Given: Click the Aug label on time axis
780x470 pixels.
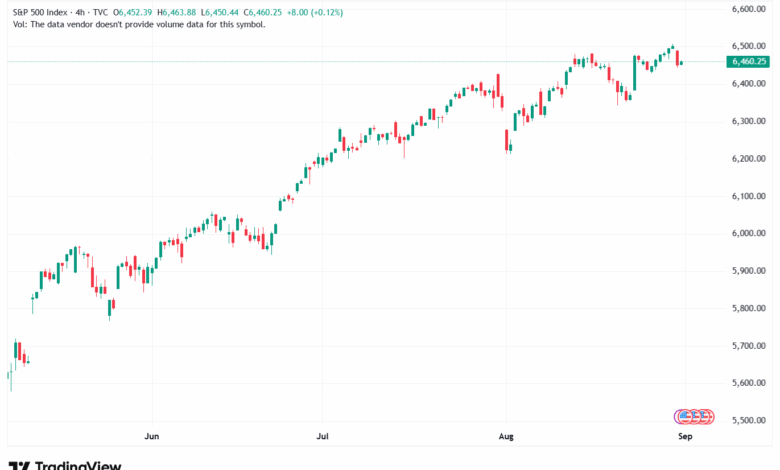Looking at the screenshot, I should click(x=506, y=437).
